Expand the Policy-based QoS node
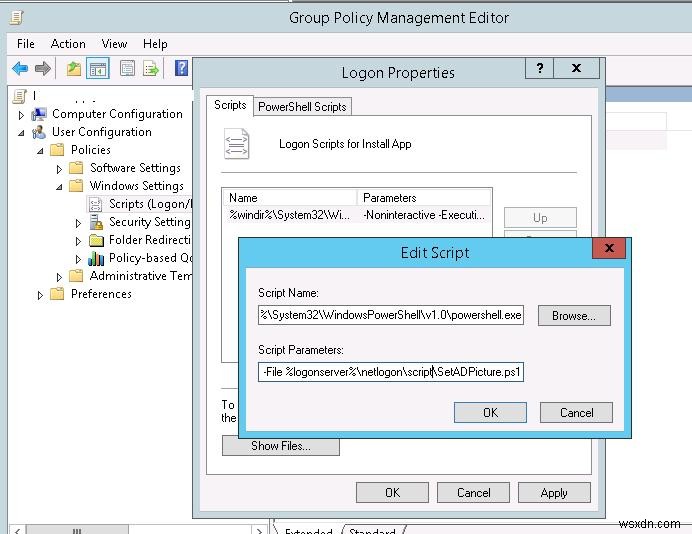Screen dimensions: 692x534 point(78,259)
